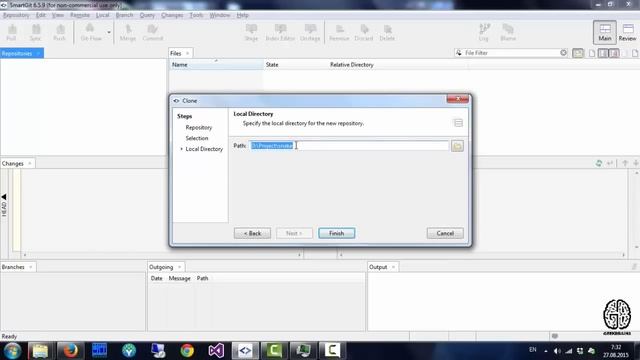640x360 pixels.
Task: Open Visual Studio from the taskbar
Action: click(216, 351)
